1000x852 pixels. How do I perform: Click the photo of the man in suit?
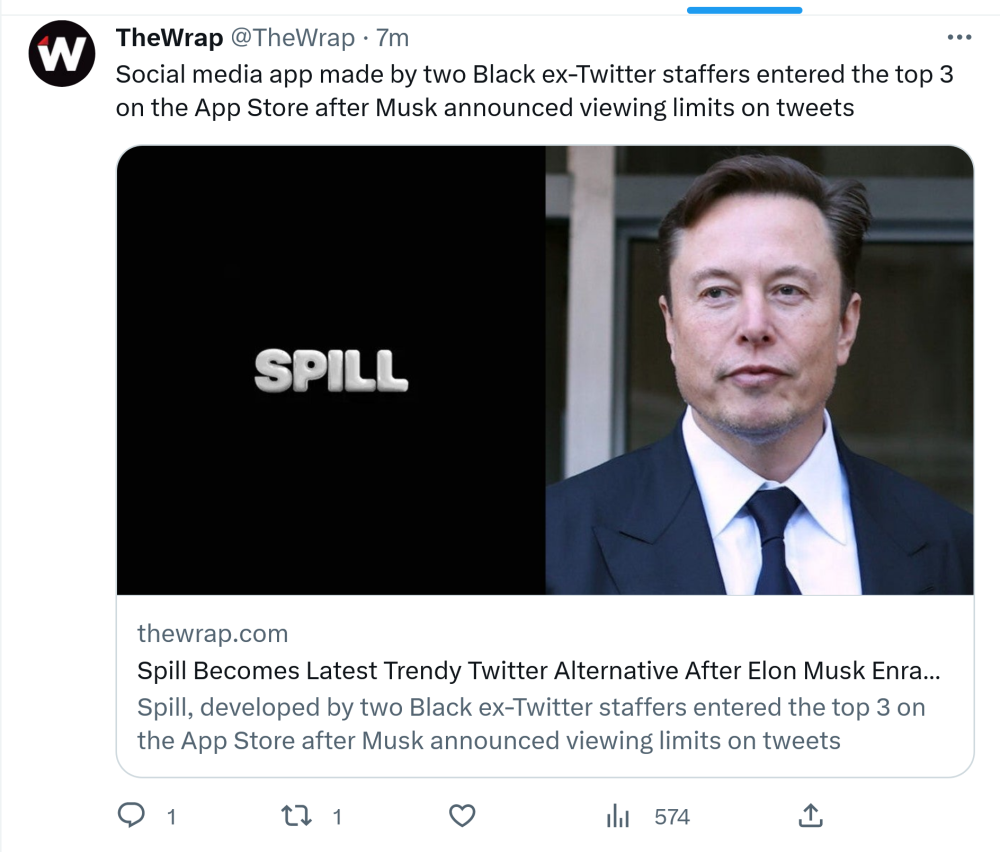[759, 370]
